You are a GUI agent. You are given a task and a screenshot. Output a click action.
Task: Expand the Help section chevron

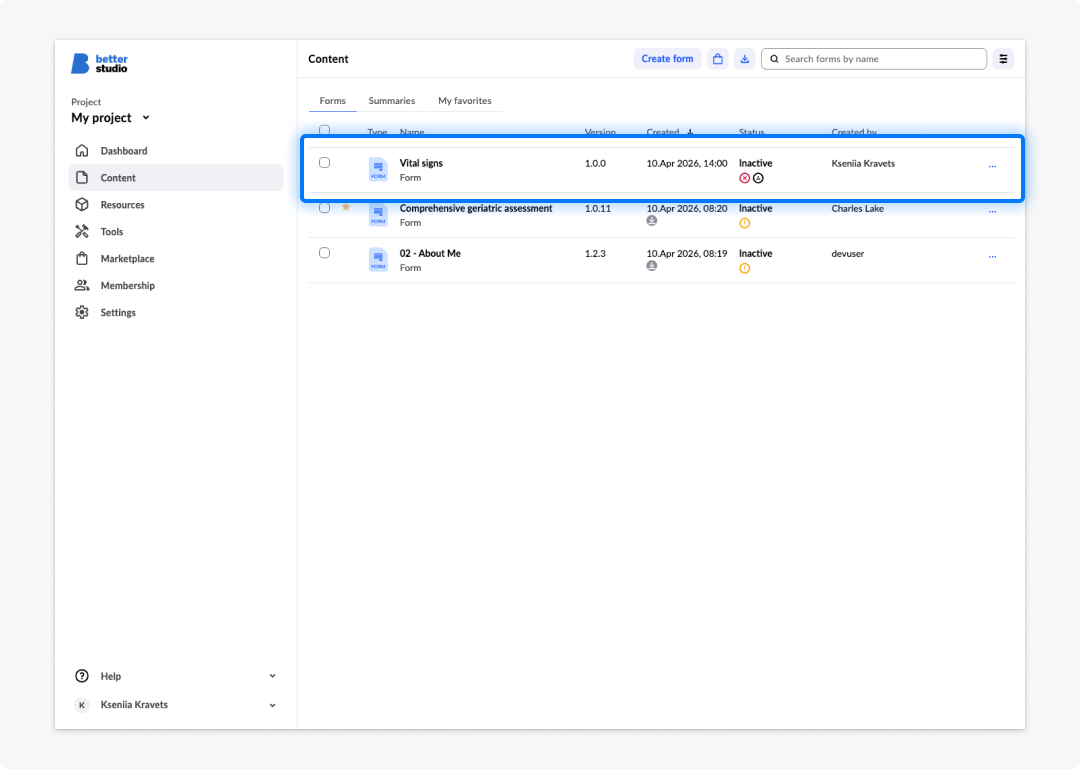[273, 676]
